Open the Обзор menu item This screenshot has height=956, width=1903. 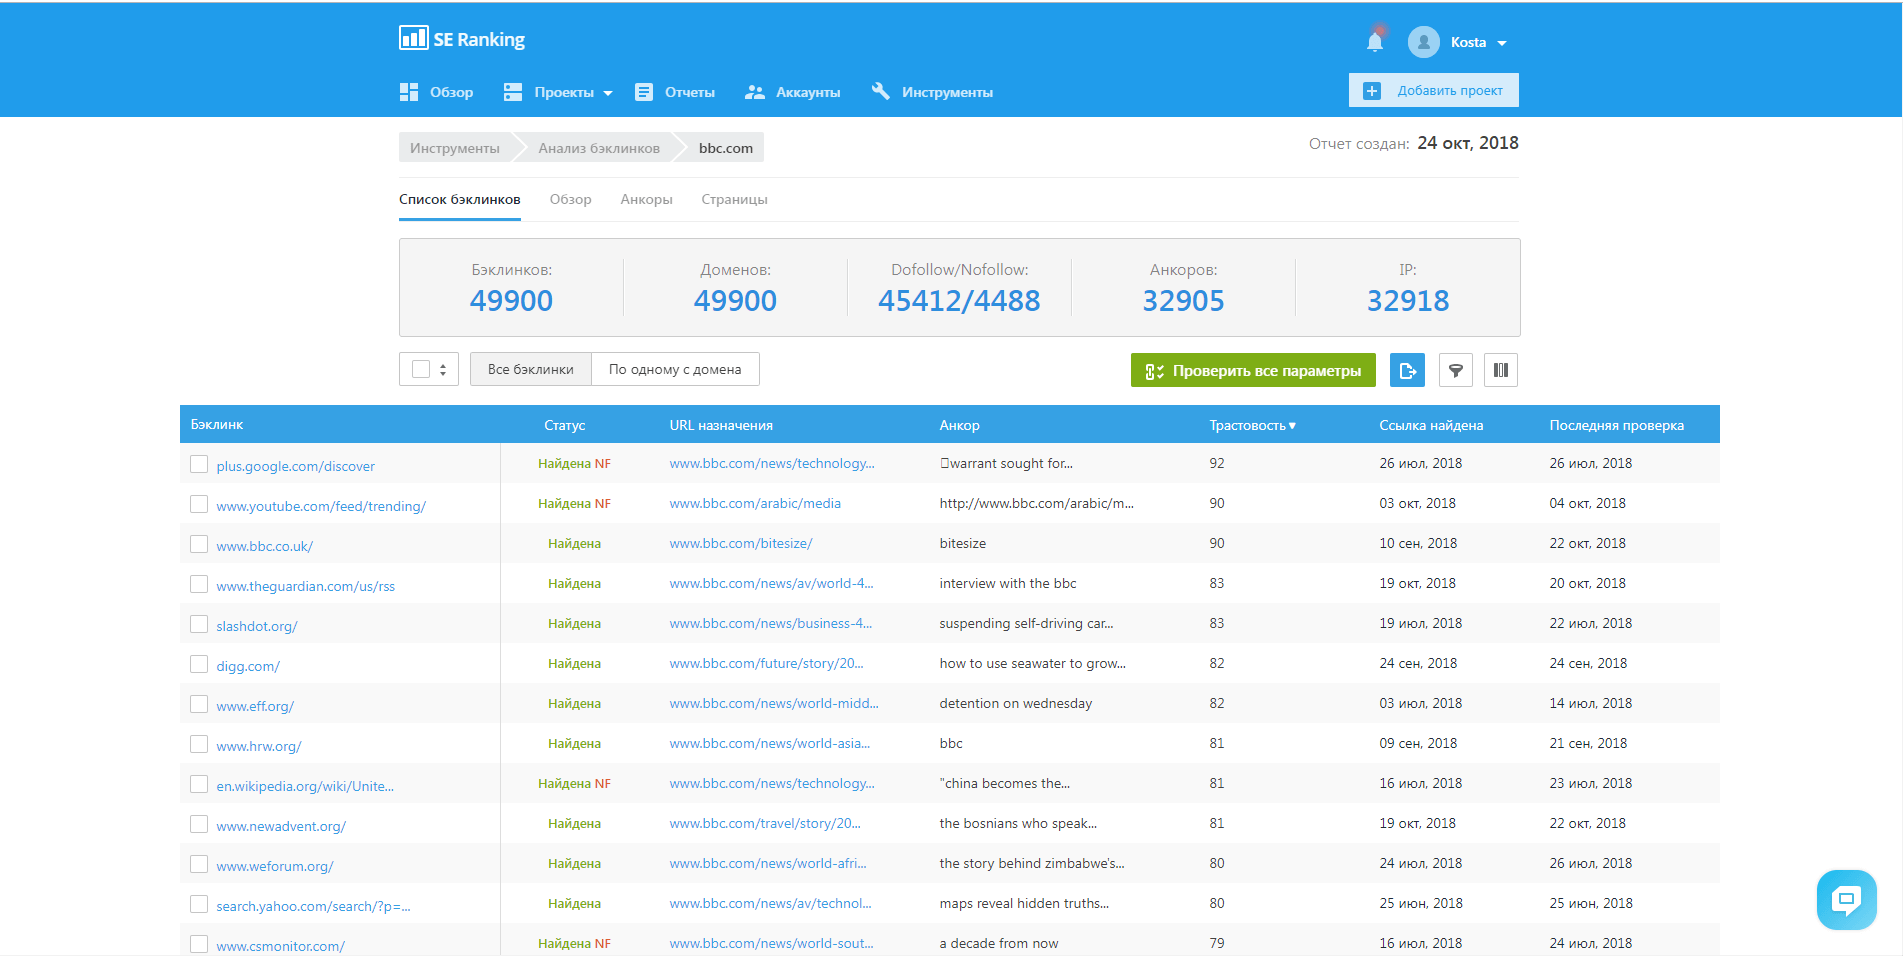436,92
